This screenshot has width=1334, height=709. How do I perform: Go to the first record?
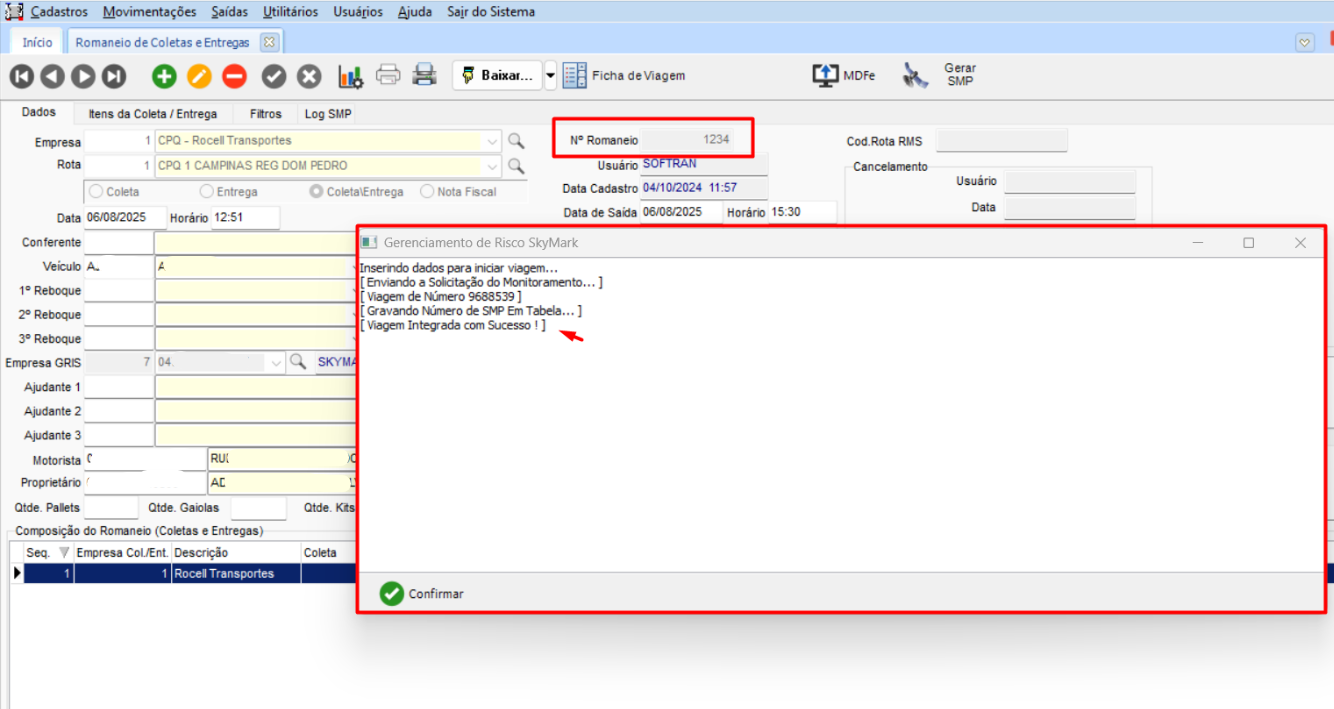(x=22, y=76)
